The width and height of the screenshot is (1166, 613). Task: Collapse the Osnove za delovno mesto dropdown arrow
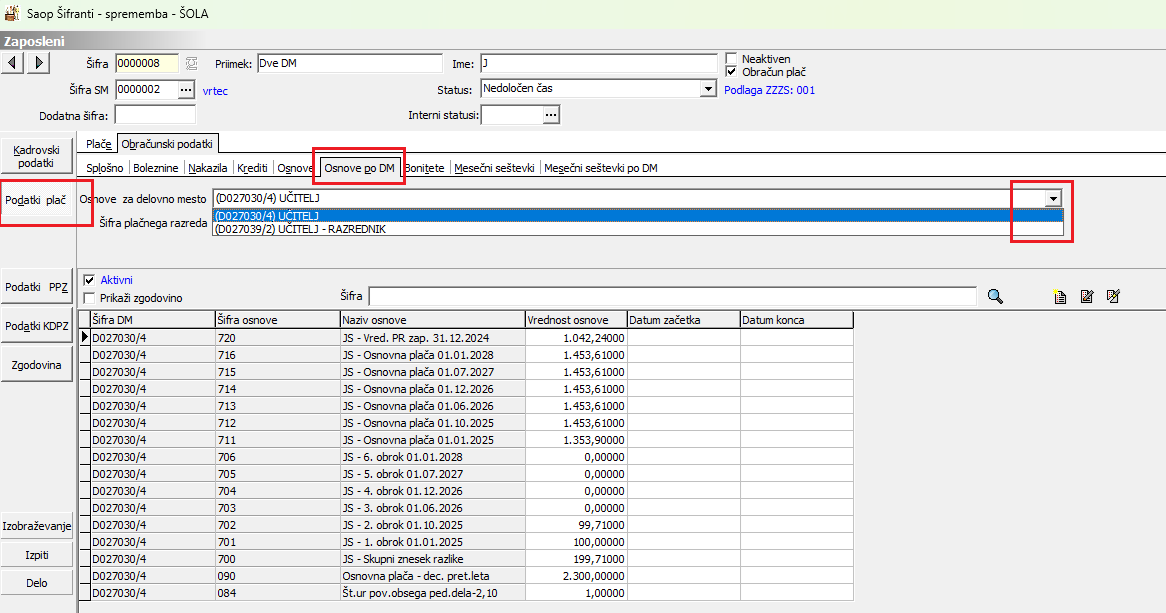(1052, 199)
